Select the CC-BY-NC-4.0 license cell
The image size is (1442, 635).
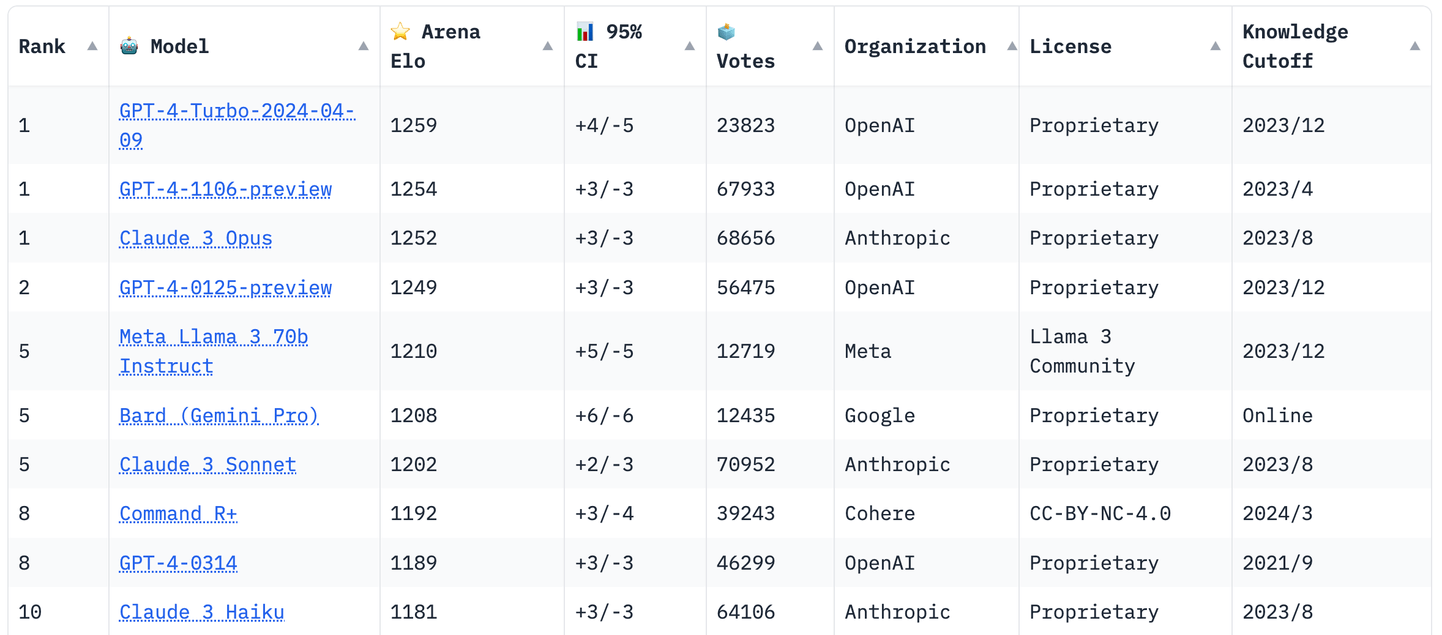[x=1100, y=514]
